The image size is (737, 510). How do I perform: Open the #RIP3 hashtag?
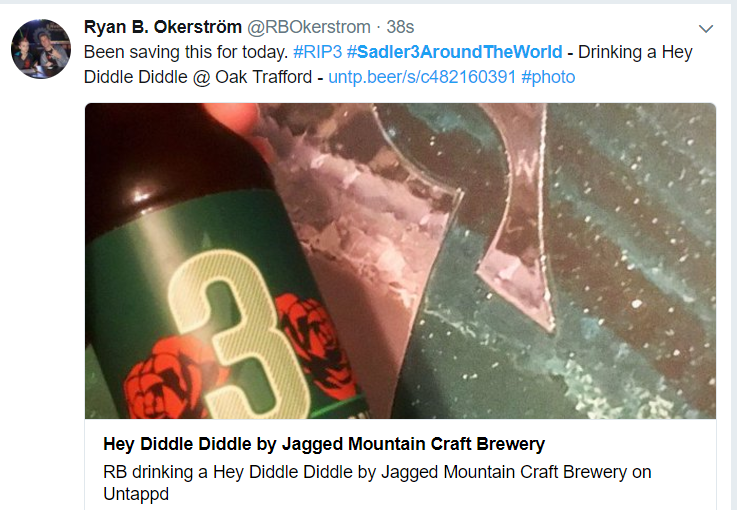(317, 52)
